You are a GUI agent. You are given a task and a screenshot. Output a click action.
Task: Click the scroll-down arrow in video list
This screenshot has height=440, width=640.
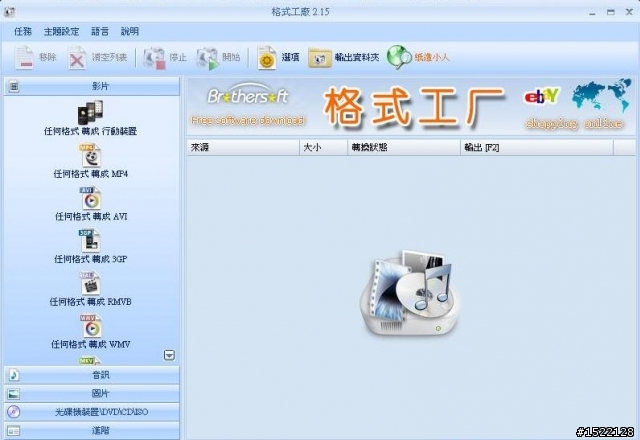coord(169,355)
